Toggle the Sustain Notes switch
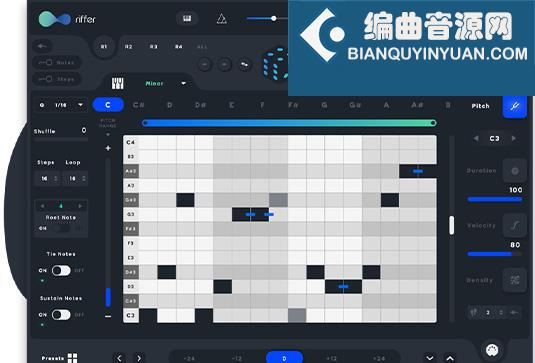The width and height of the screenshot is (535, 363). click(61, 315)
